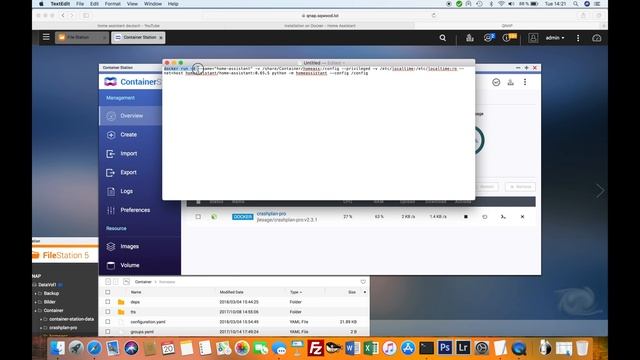640x360 pixels.
Task: Open the crashplan-pro container link
Action: pos(271,213)
